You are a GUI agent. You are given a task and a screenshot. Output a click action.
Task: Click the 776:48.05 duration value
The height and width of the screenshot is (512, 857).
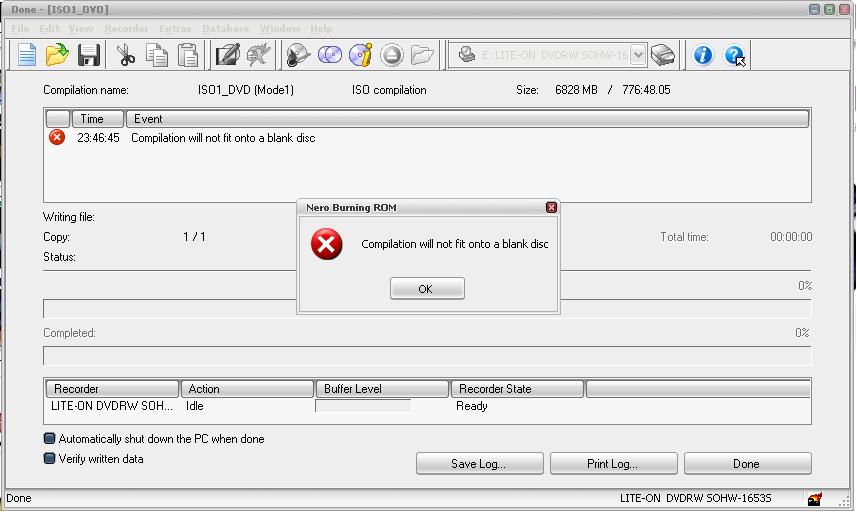click(646, 90)
